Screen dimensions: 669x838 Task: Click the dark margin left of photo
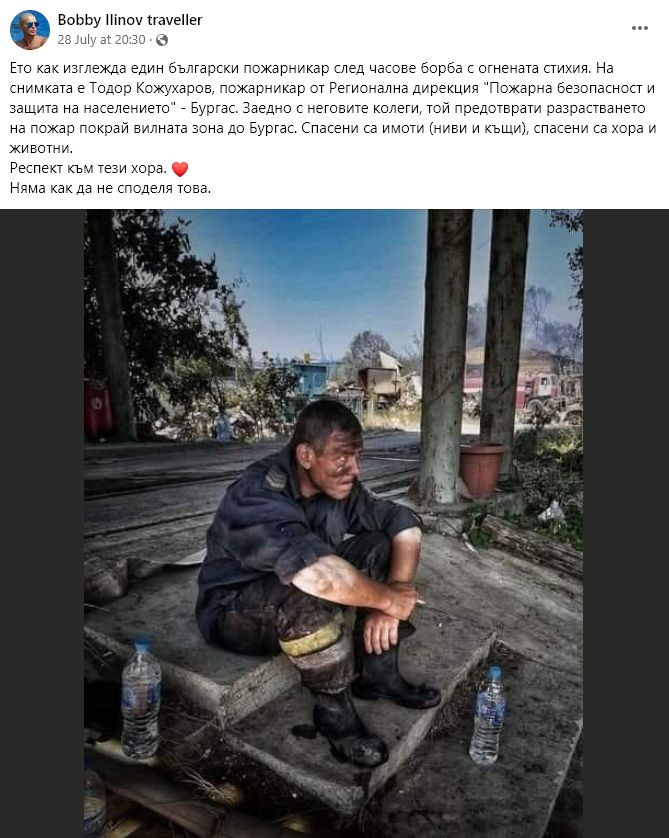coord(42,524)
